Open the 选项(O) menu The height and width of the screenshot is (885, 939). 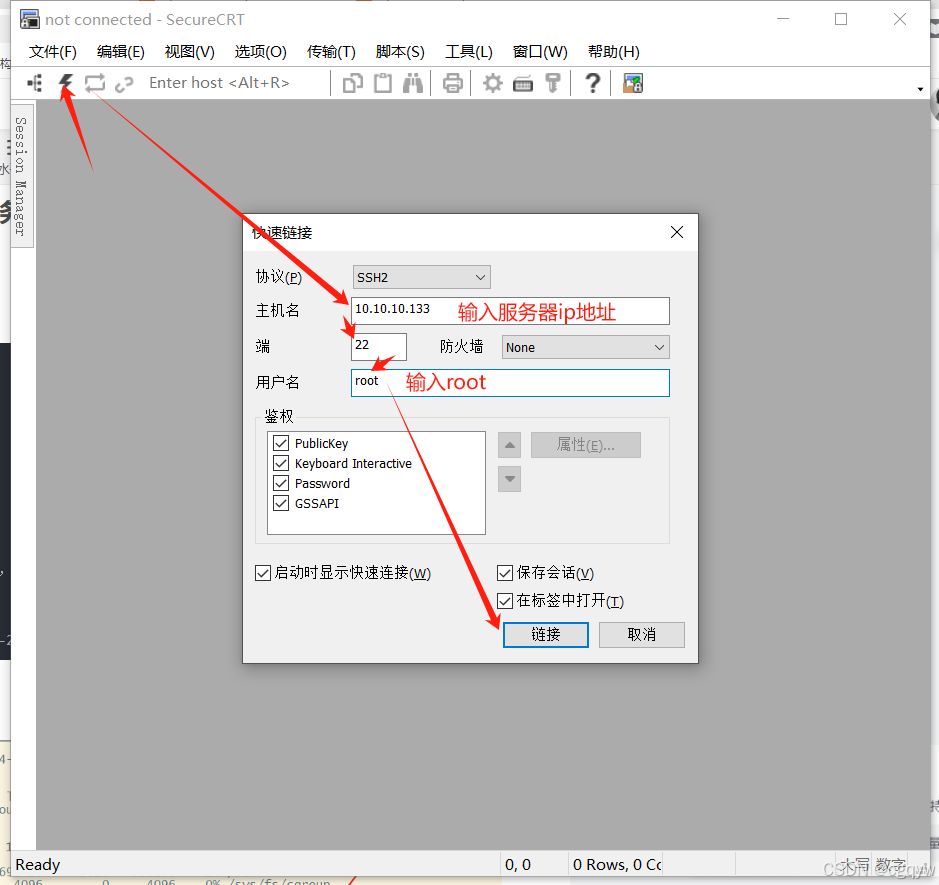[x=261, y=52]
